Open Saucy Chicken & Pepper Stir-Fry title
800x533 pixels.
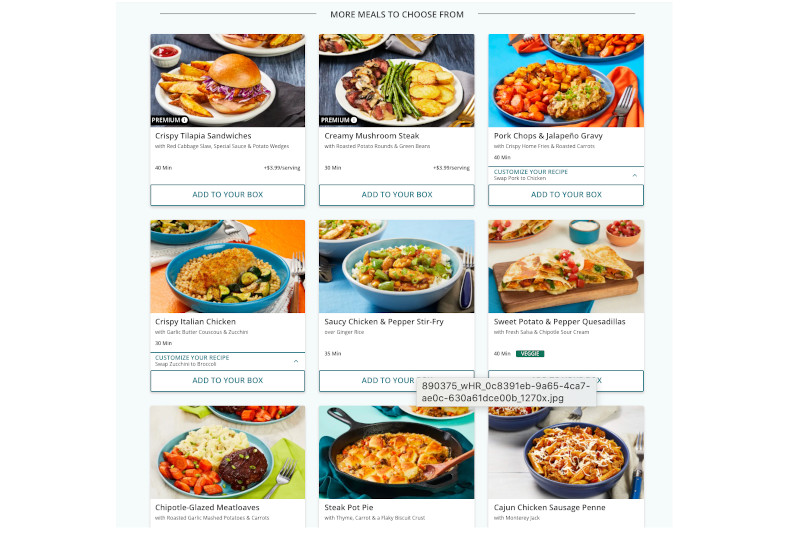[384, 322]
